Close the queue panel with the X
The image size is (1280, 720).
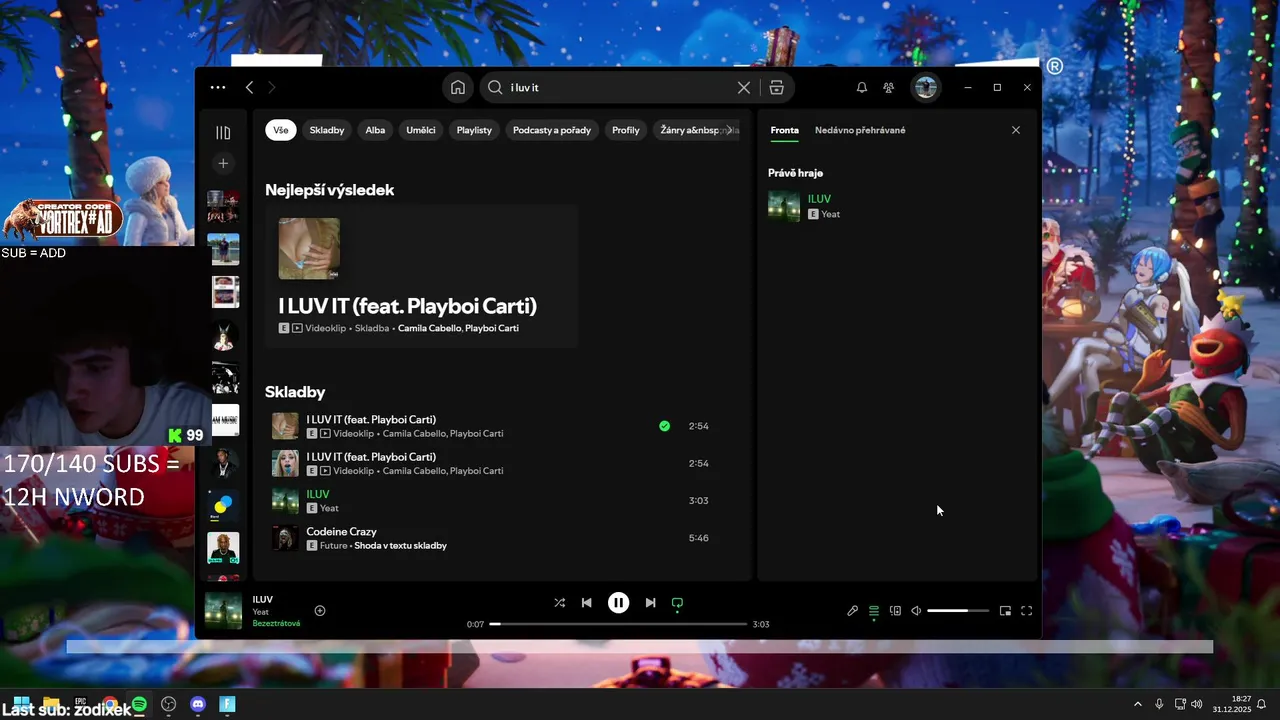[x=1016, y=130]
